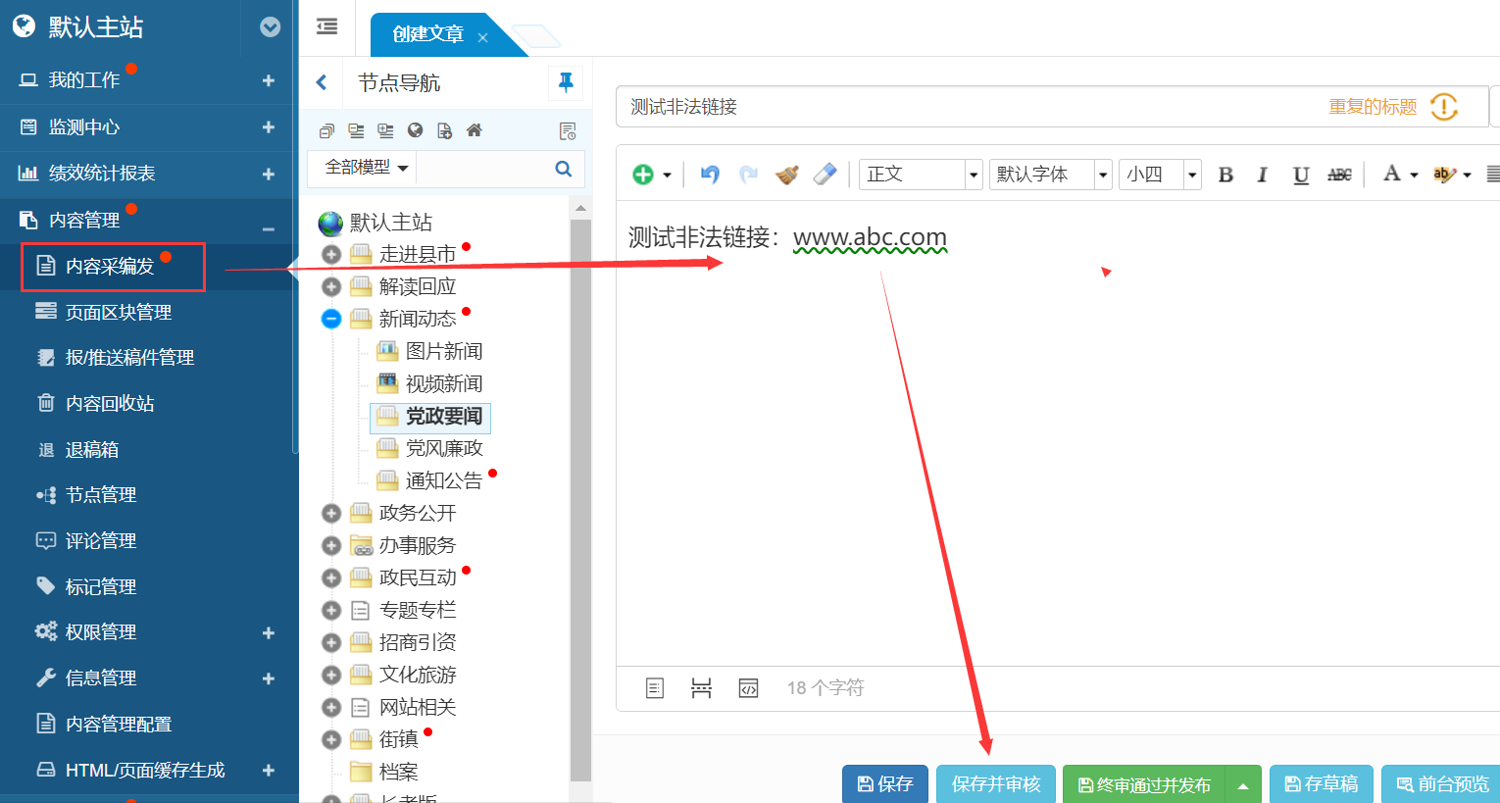This screenshot has width=1500, height=803.
Task: Select the 创建文章 tab
Action: tap(428, 35)
